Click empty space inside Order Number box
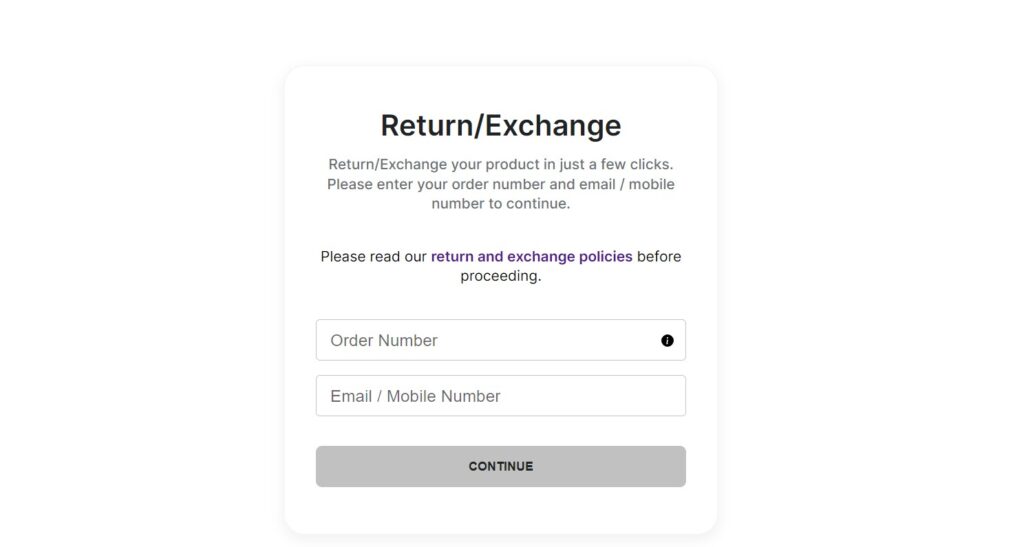 coord(549,340)
